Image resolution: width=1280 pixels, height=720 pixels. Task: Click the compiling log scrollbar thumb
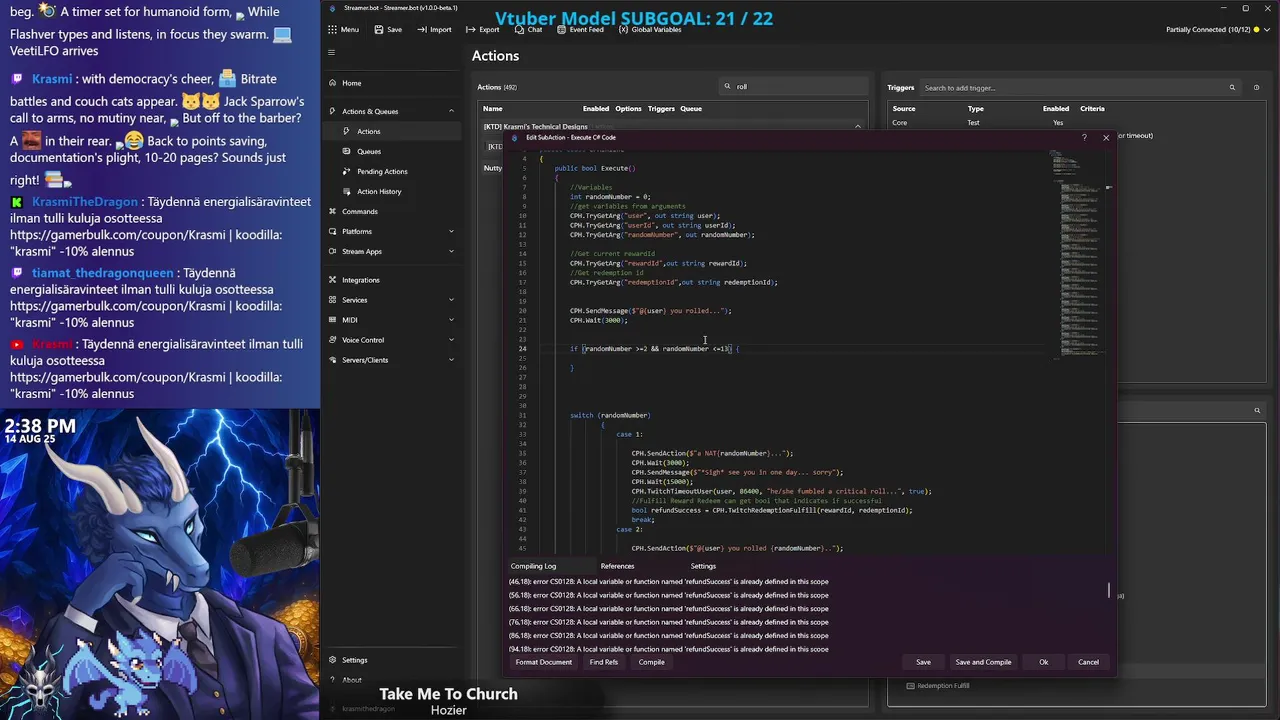coord(1108,591)
